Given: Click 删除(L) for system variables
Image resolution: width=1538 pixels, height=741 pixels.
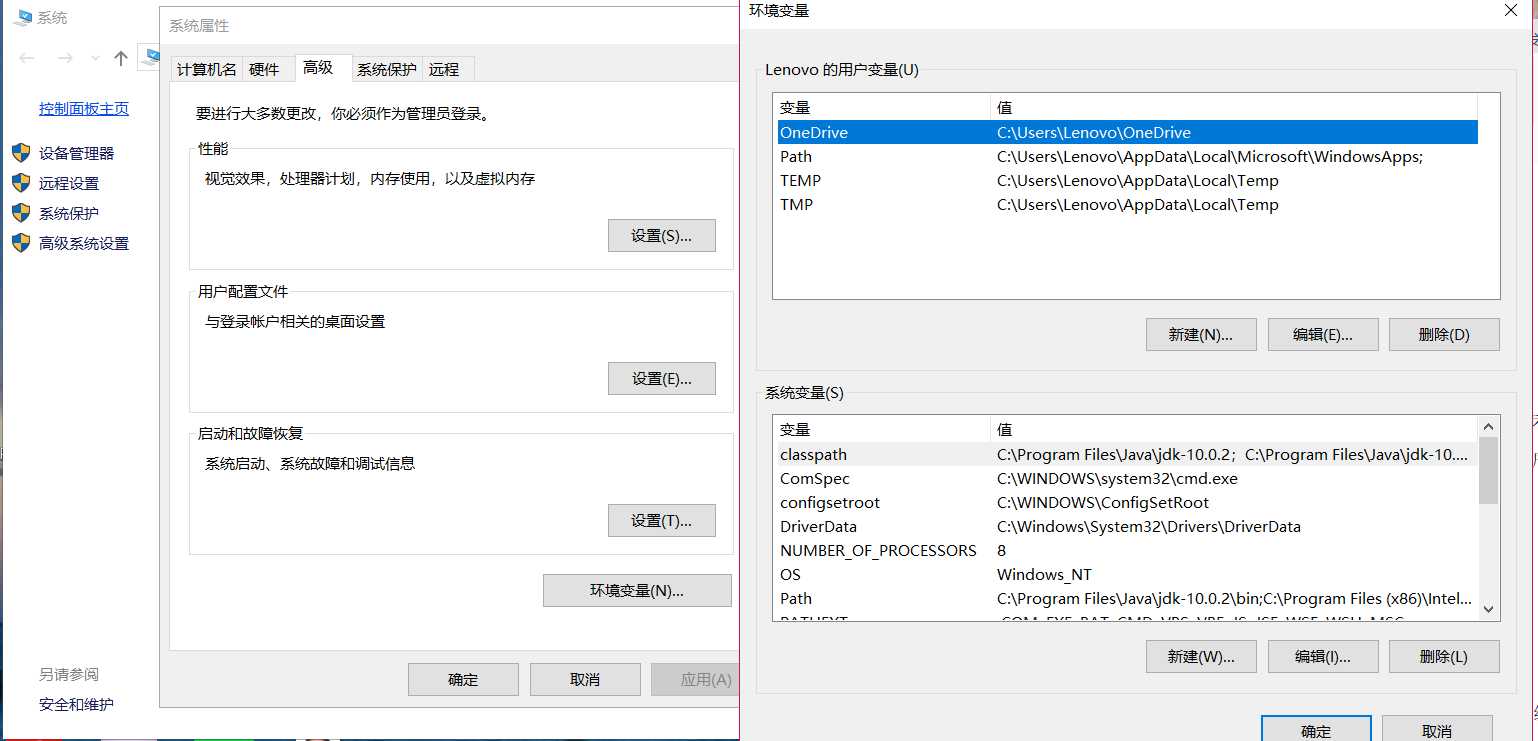Looking at the screenshot, I should pyautogui.click(x=1444, y=657).
